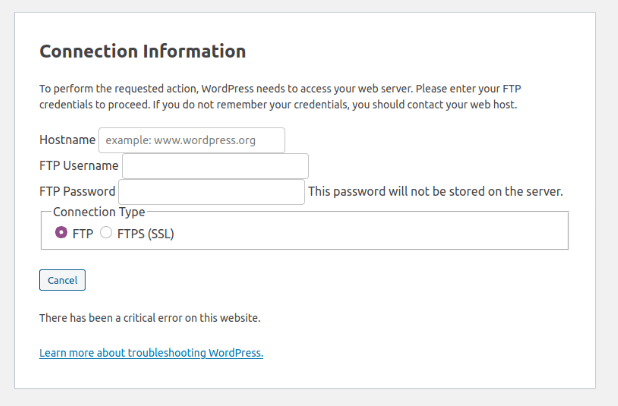This screenshot has height=406, width=618.
Task: Click the FTPS (SSL) label text
Action: coord(146,233)
